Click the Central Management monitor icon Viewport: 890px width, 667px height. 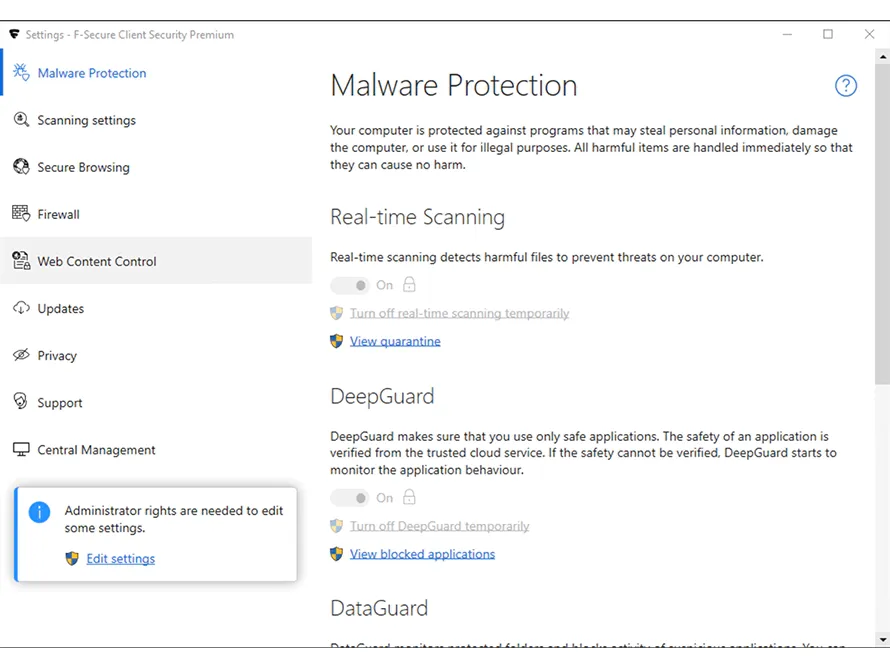click(21, 449)
